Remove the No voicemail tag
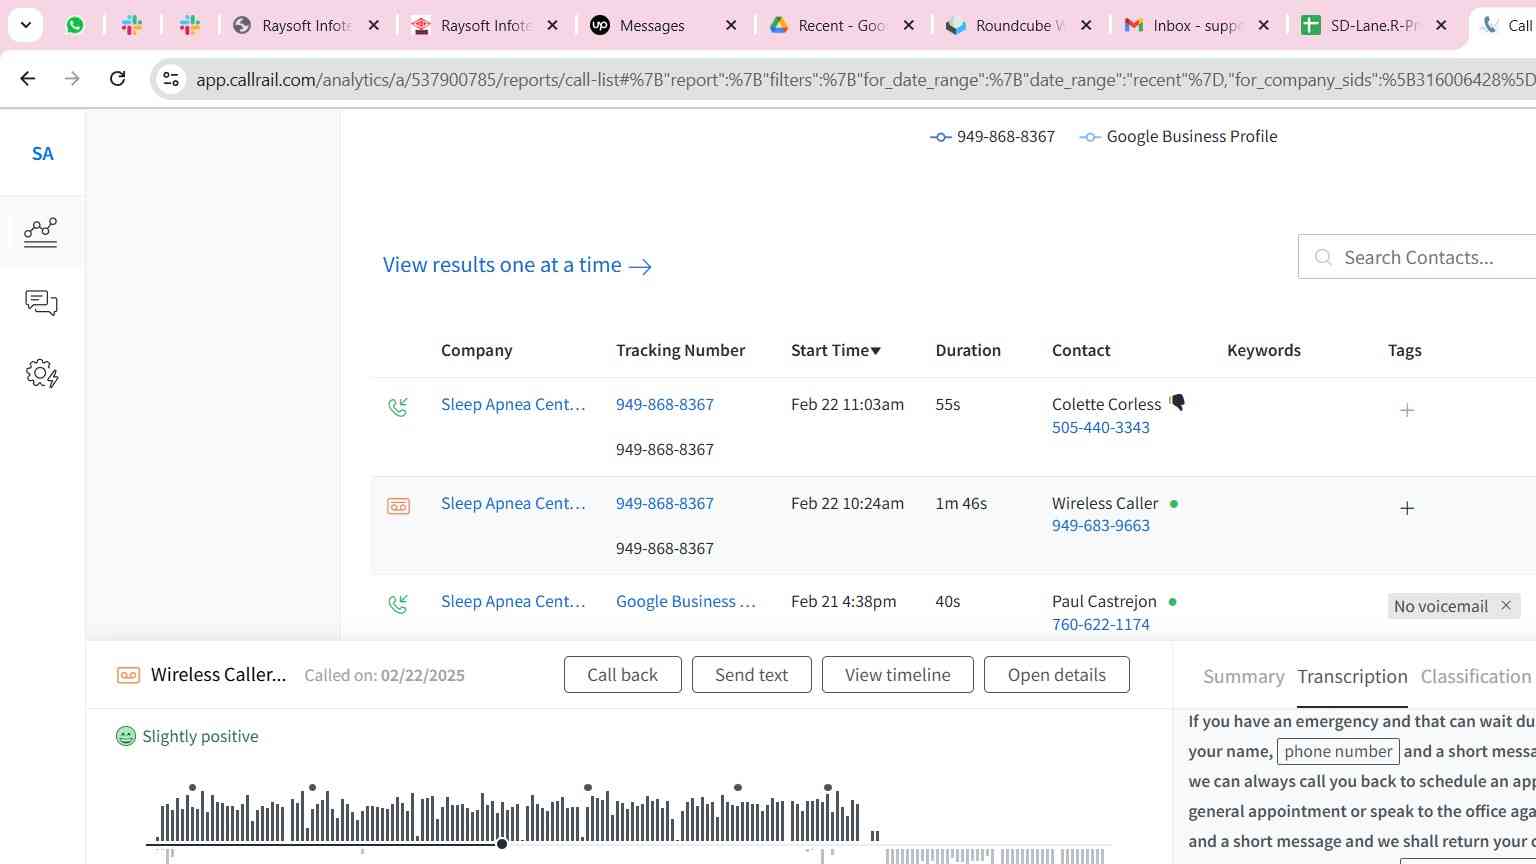 (1506, 605)
